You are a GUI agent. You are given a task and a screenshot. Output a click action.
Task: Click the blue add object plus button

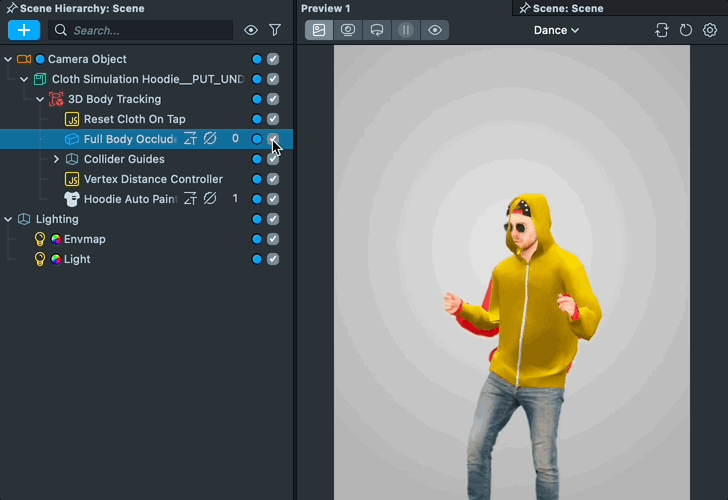pos(23,30)
